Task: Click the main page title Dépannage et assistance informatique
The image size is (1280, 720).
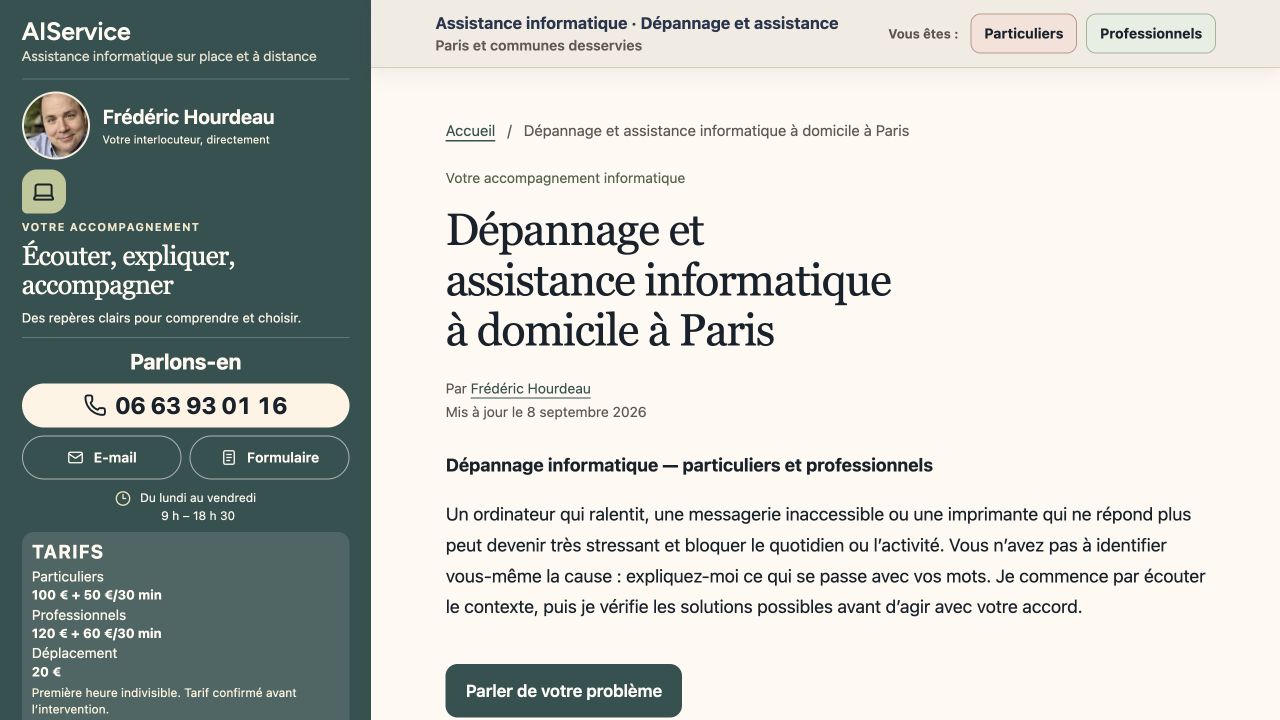Action: (668, 280)
